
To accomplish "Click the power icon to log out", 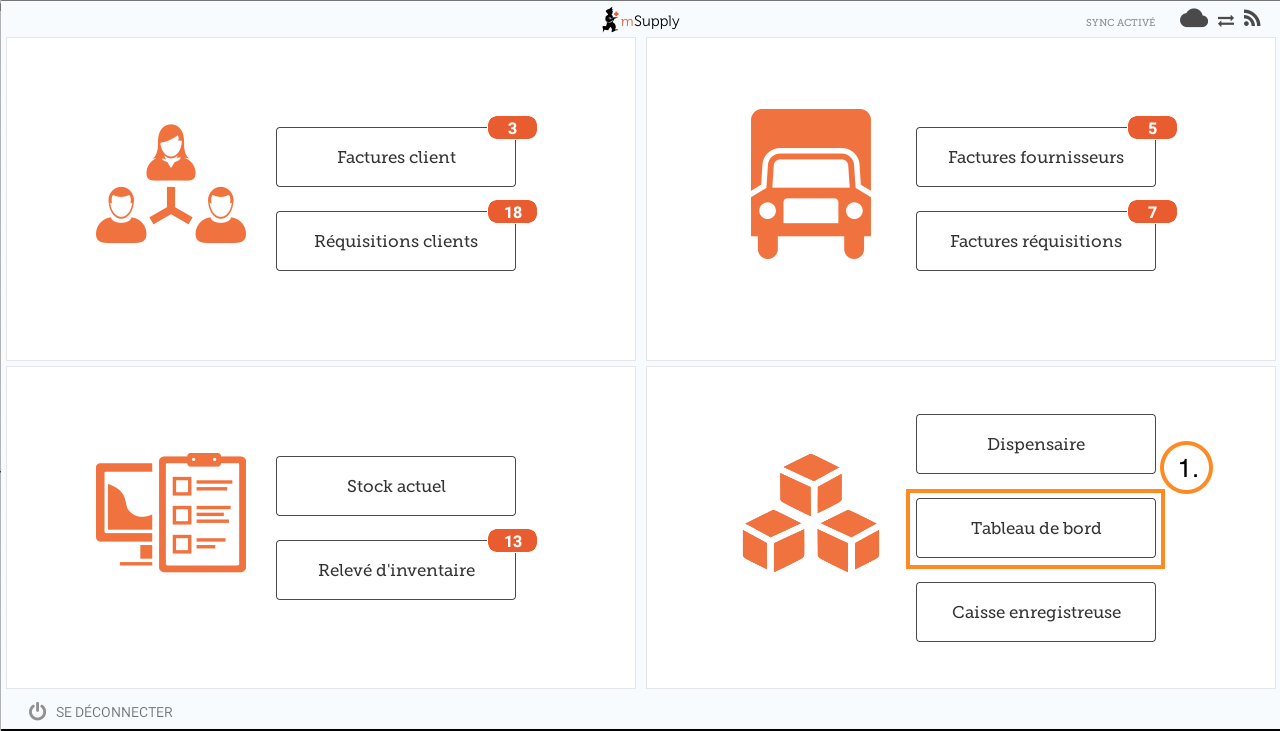I will pyautogui.click(x=38, y=712).
